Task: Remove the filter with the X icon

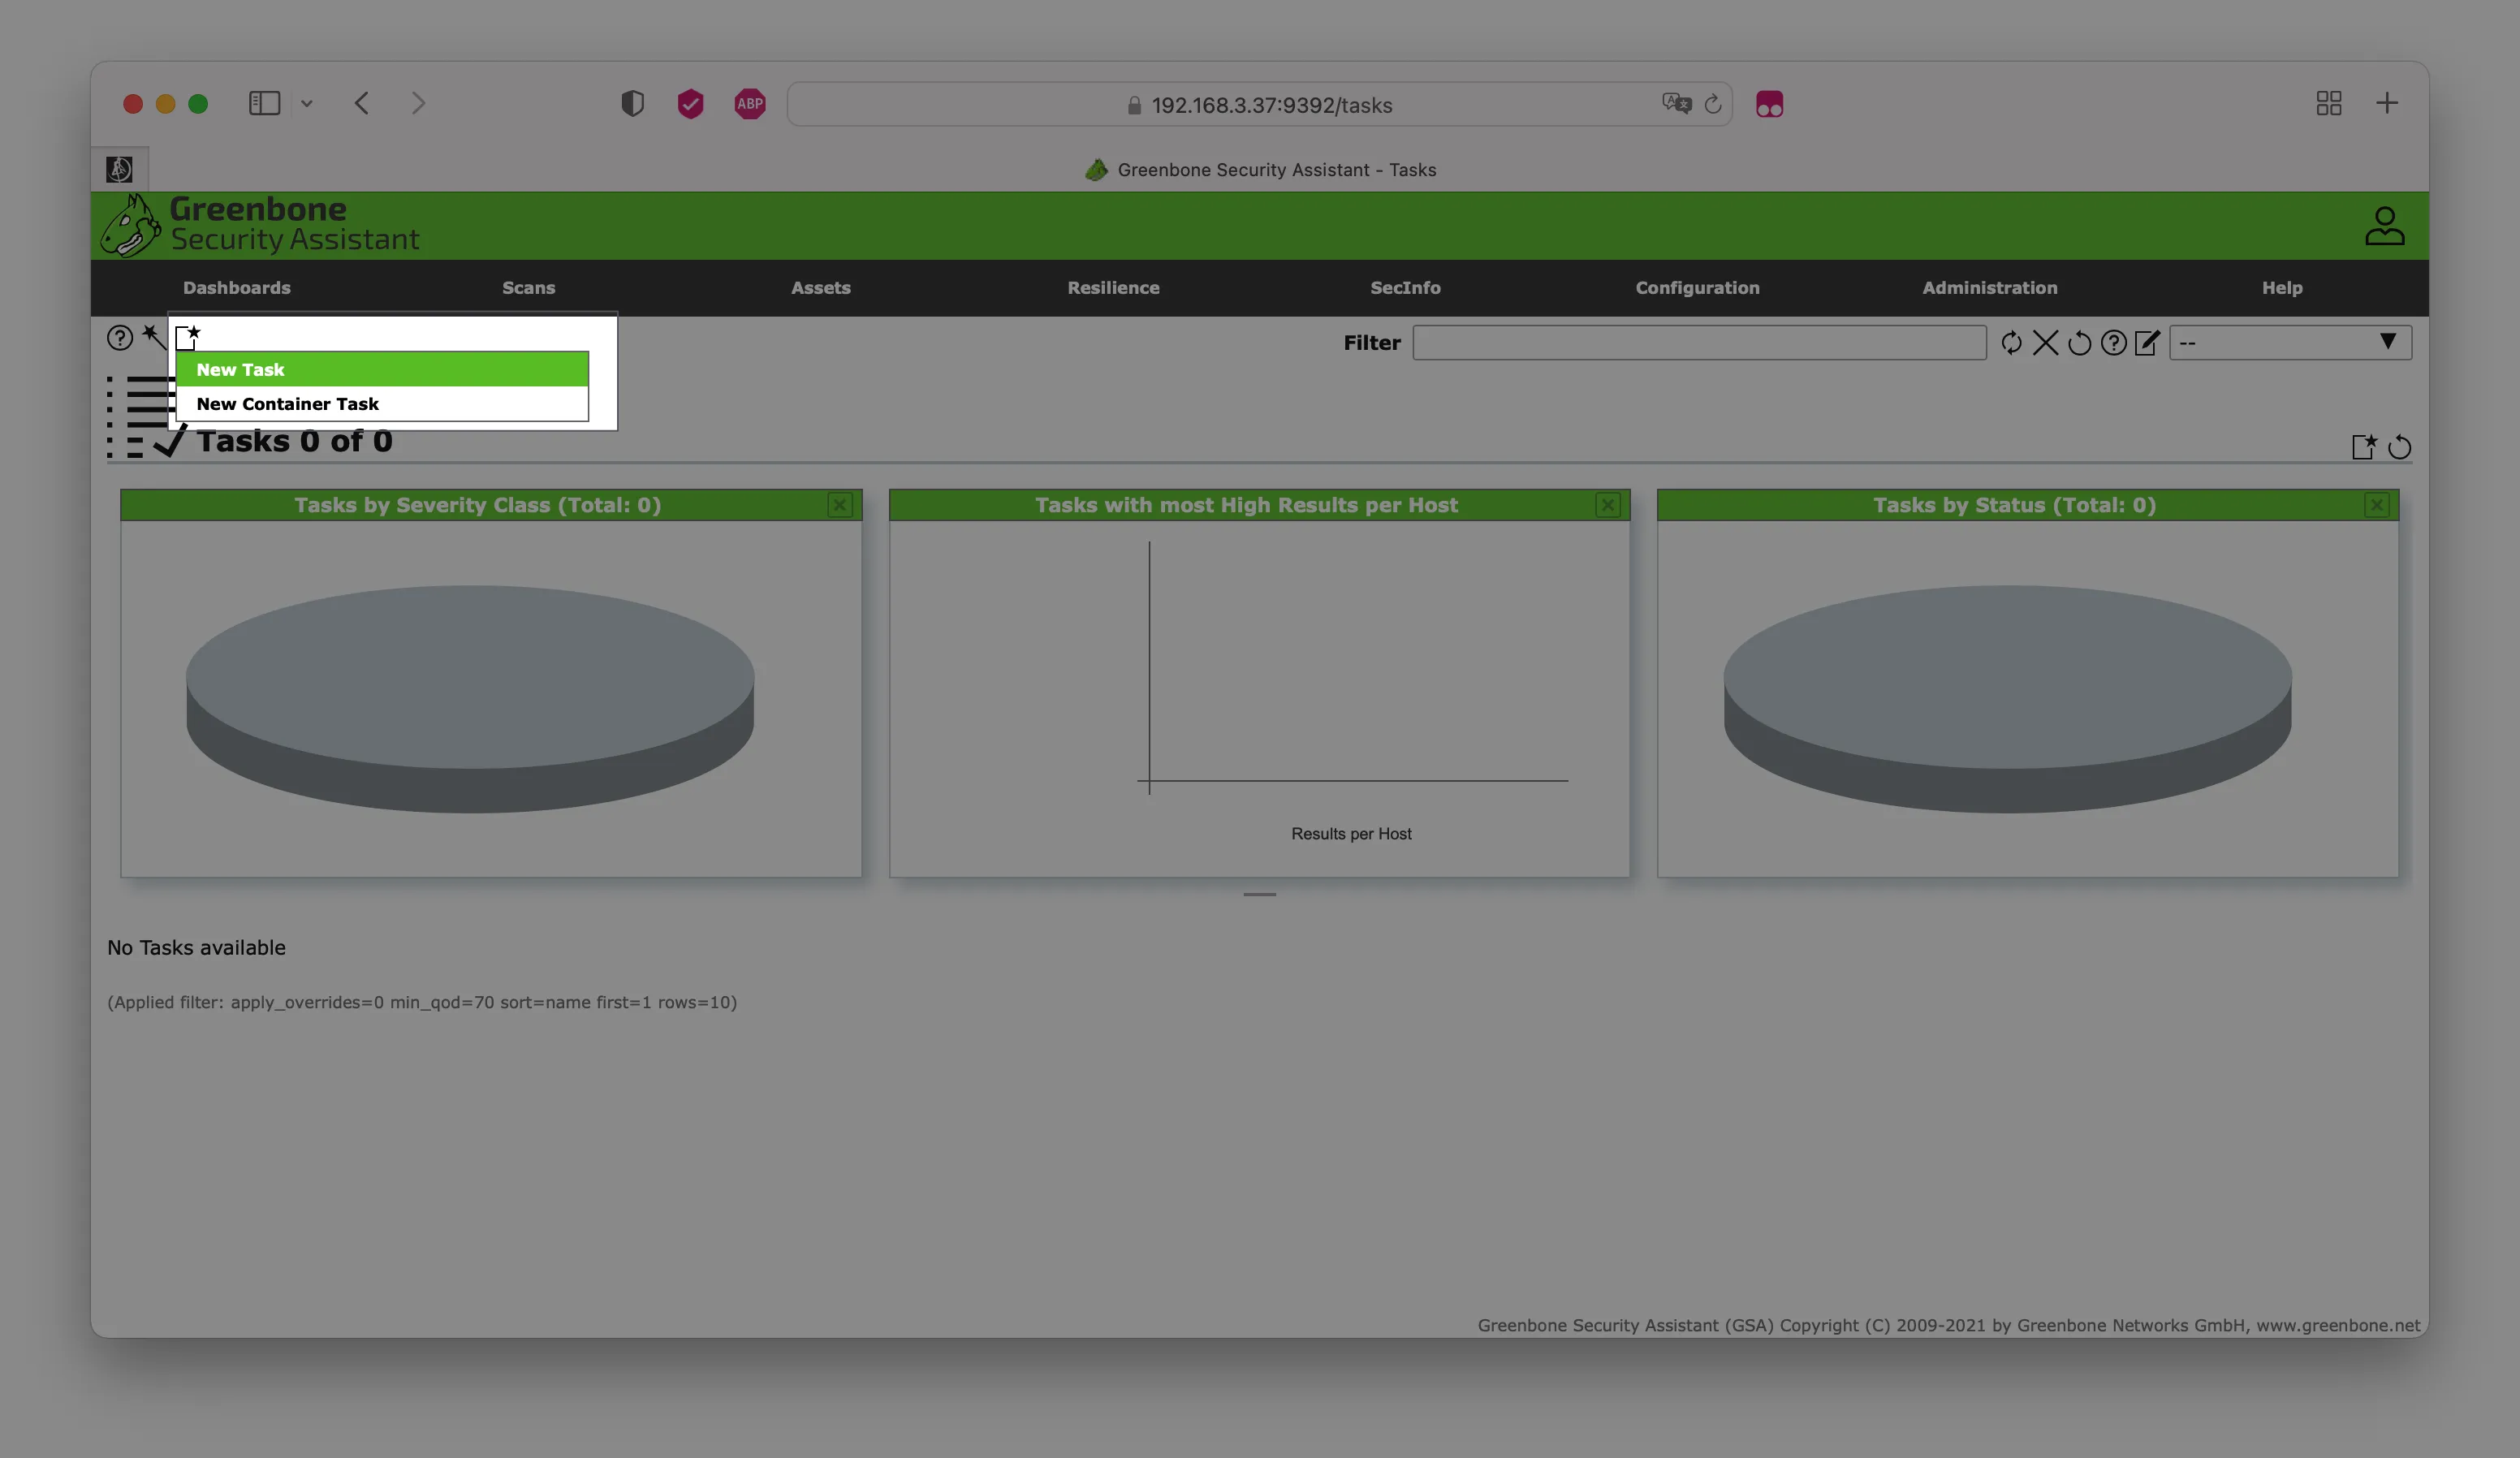Action: (x=2045, y=343)
